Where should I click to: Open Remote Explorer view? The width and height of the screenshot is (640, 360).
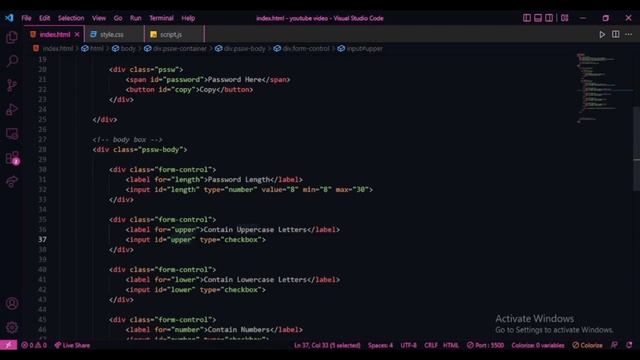coord(12,133)
